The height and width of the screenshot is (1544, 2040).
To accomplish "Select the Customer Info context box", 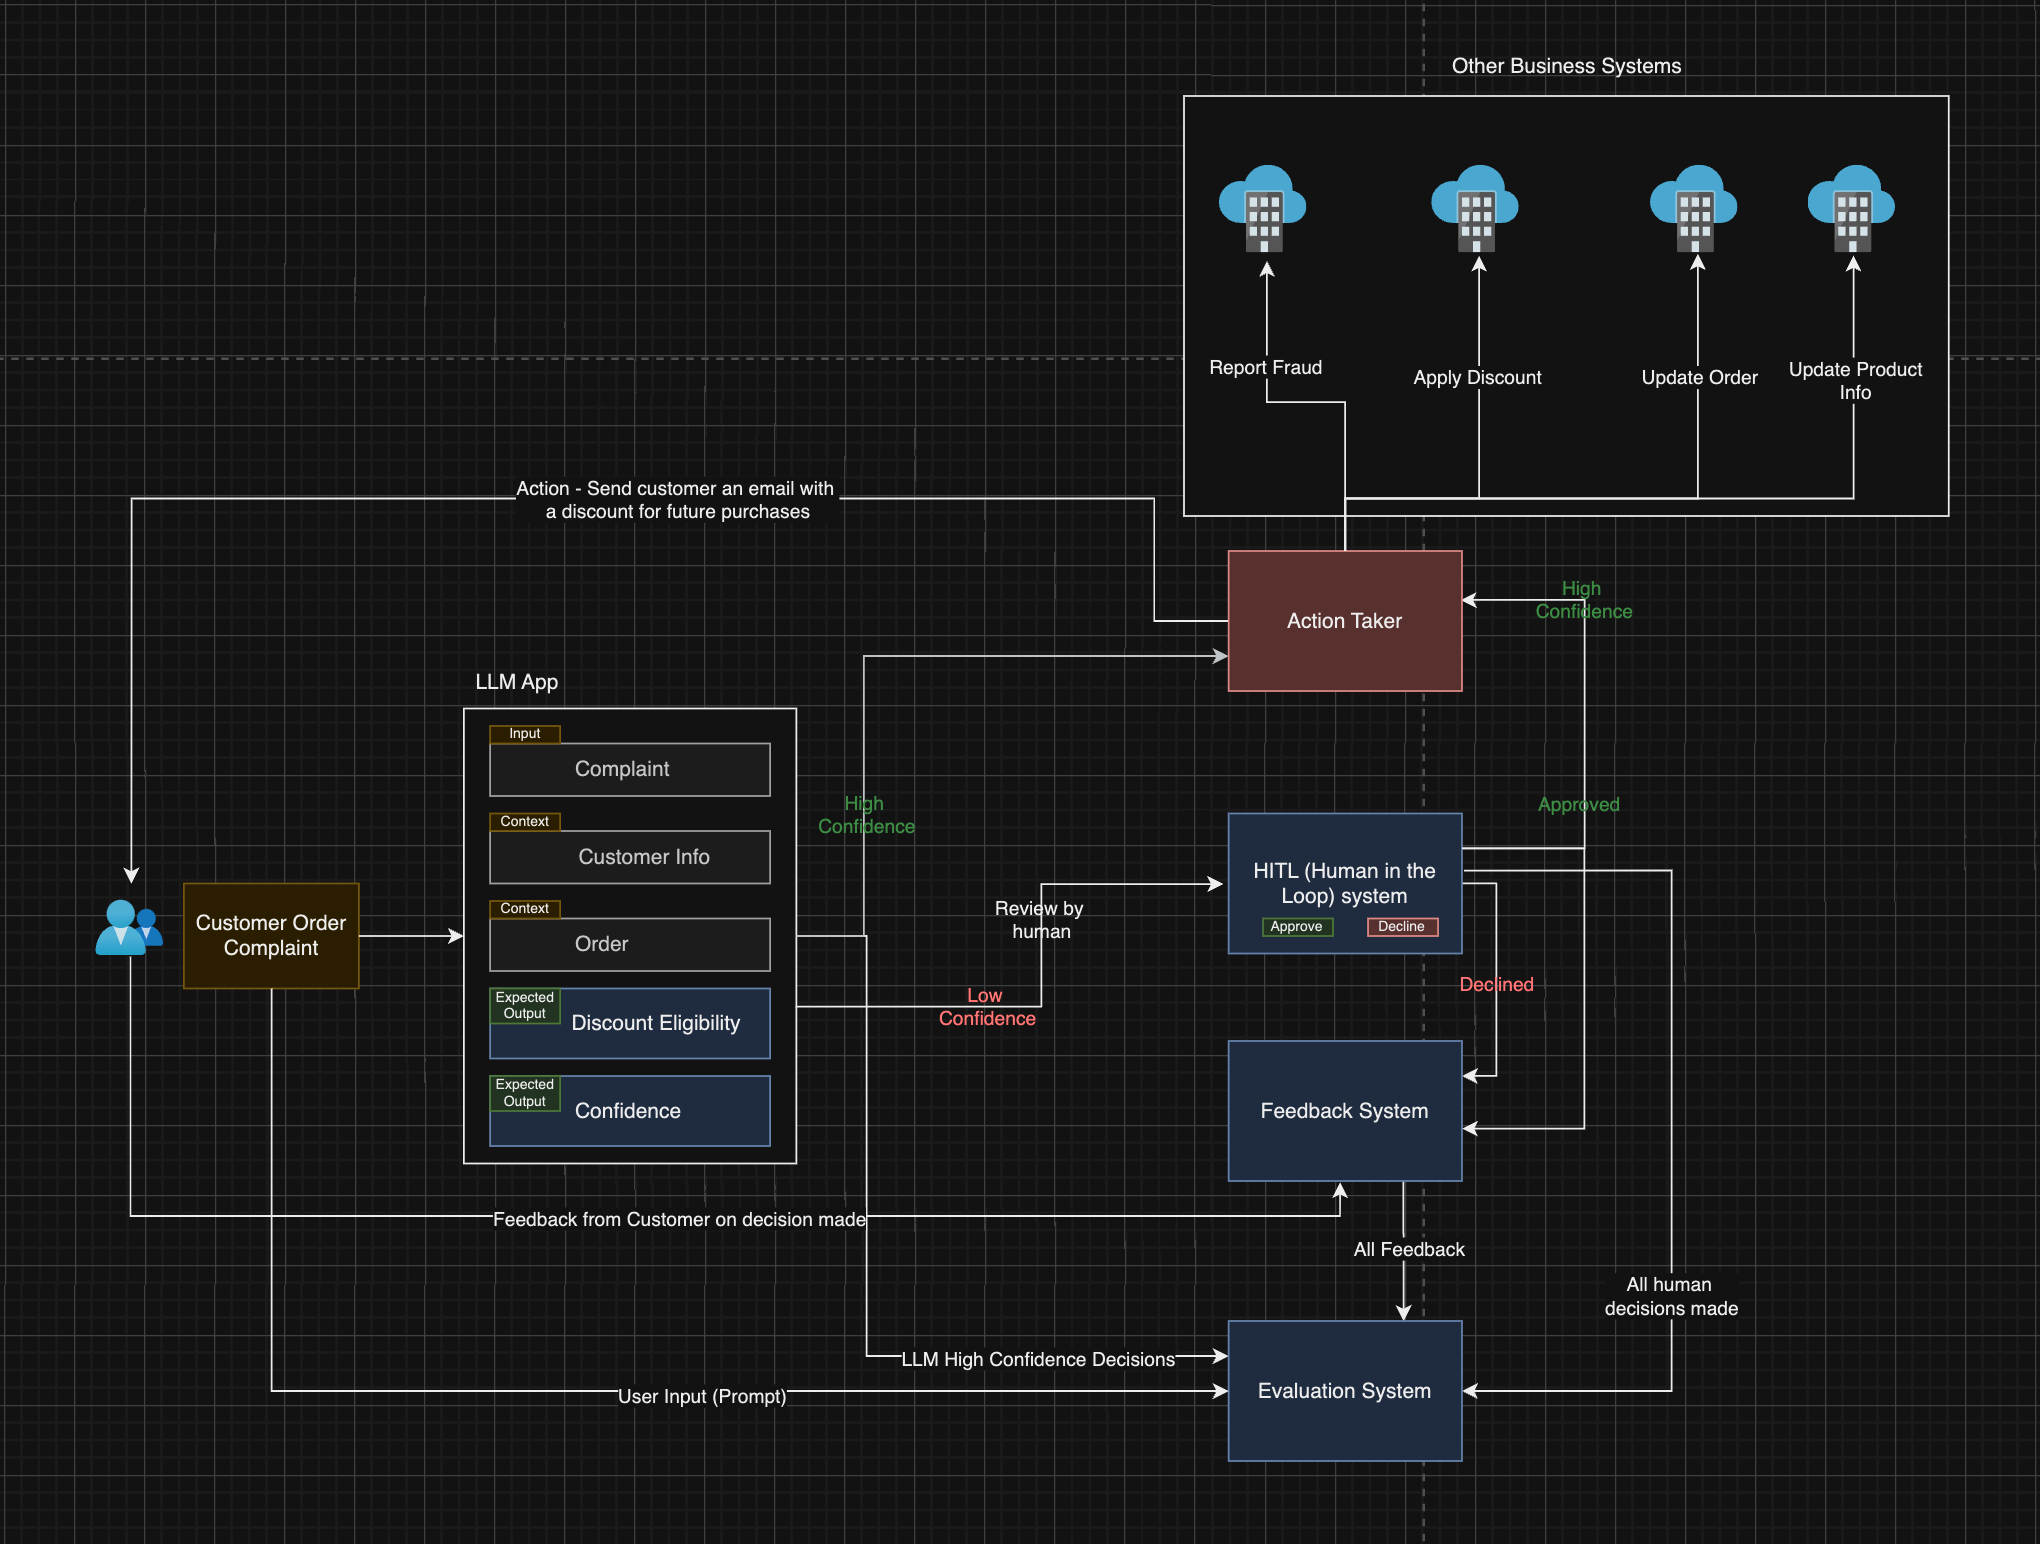I will 629,857.
